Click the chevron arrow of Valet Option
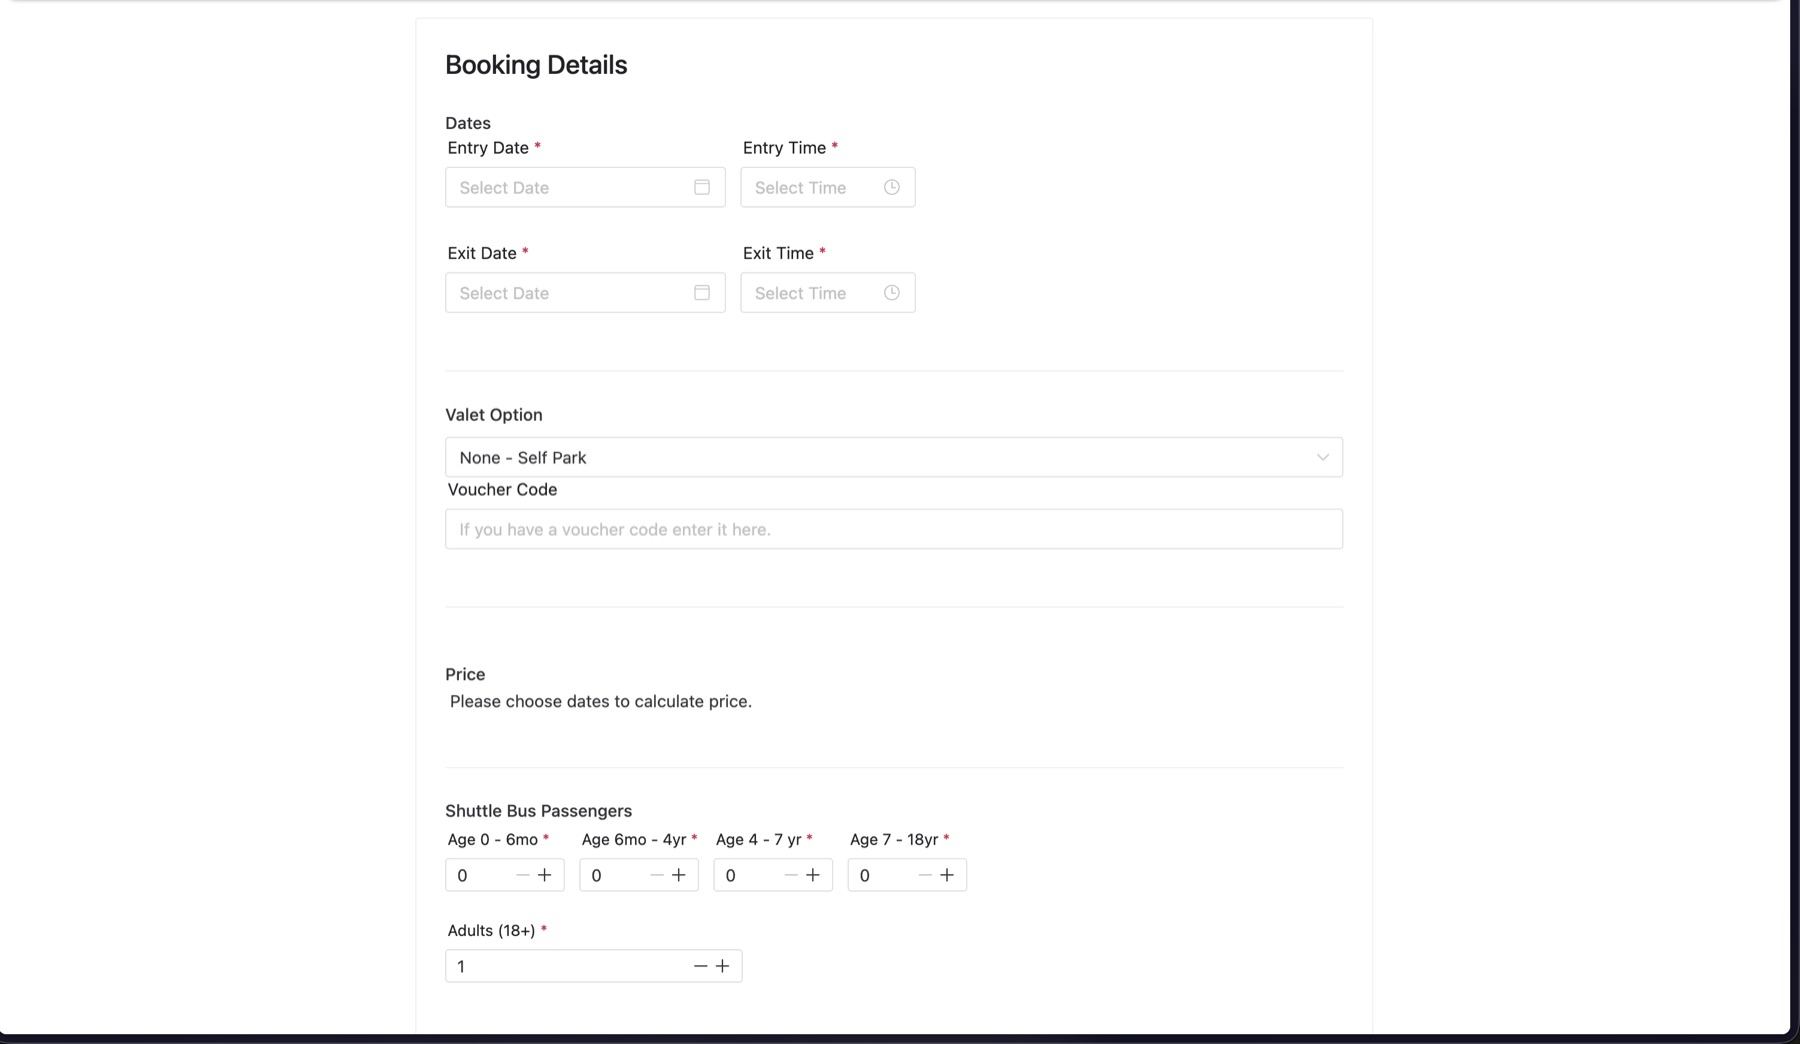The image size is (1800, 1044). click(1323, 457)
